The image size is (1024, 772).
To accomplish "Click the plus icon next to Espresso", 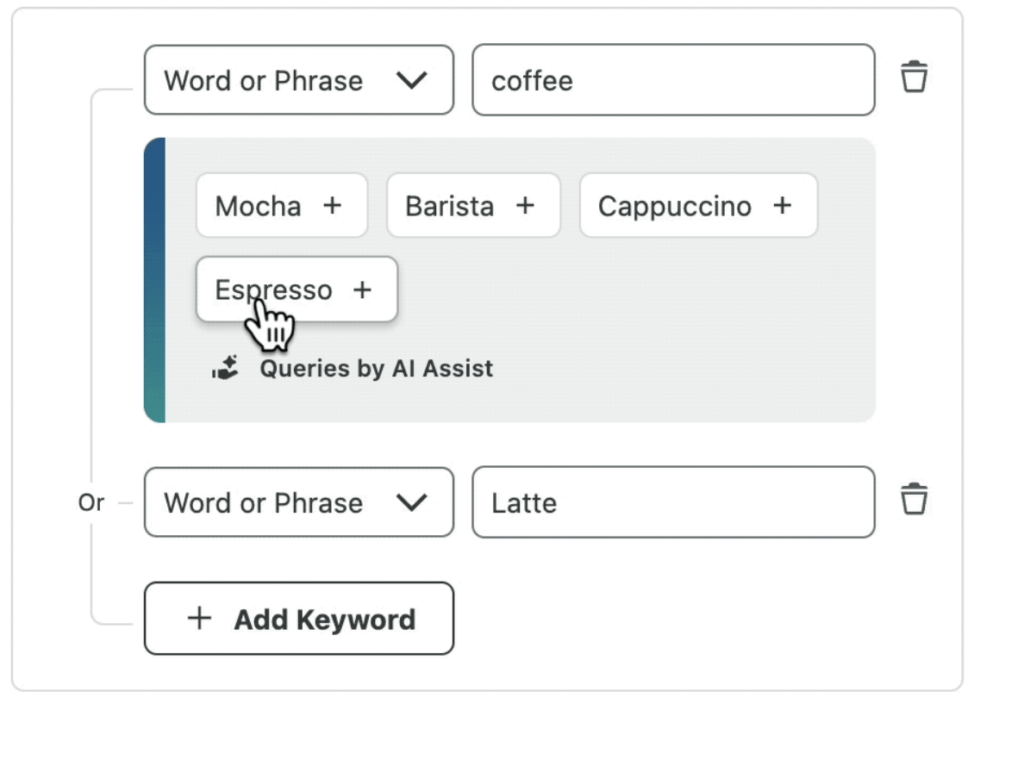I will (x=362, y=290).
